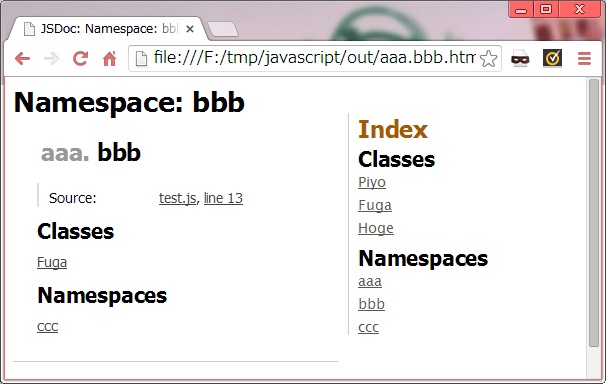
Task: Close the JSDoc Namespace tab
Action: [x=190, y=29]
